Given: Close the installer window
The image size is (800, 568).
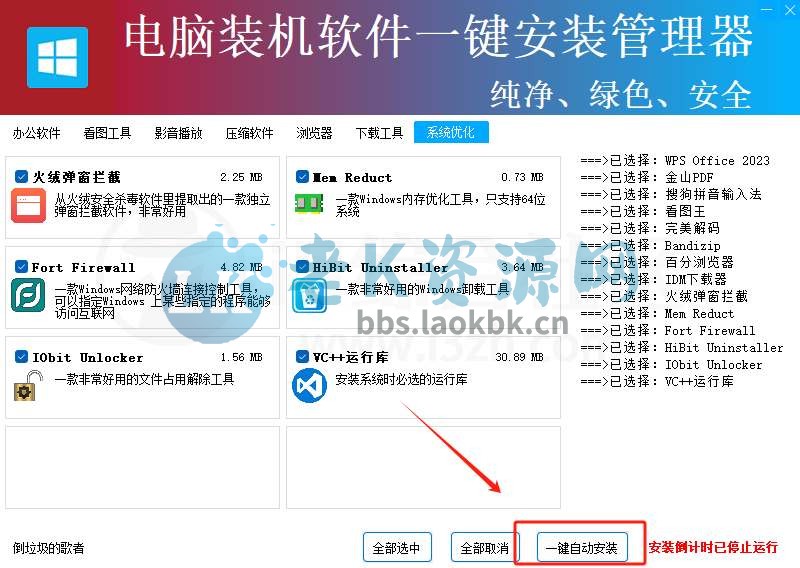Looking at the screenshot, I should tap(790, 9).
